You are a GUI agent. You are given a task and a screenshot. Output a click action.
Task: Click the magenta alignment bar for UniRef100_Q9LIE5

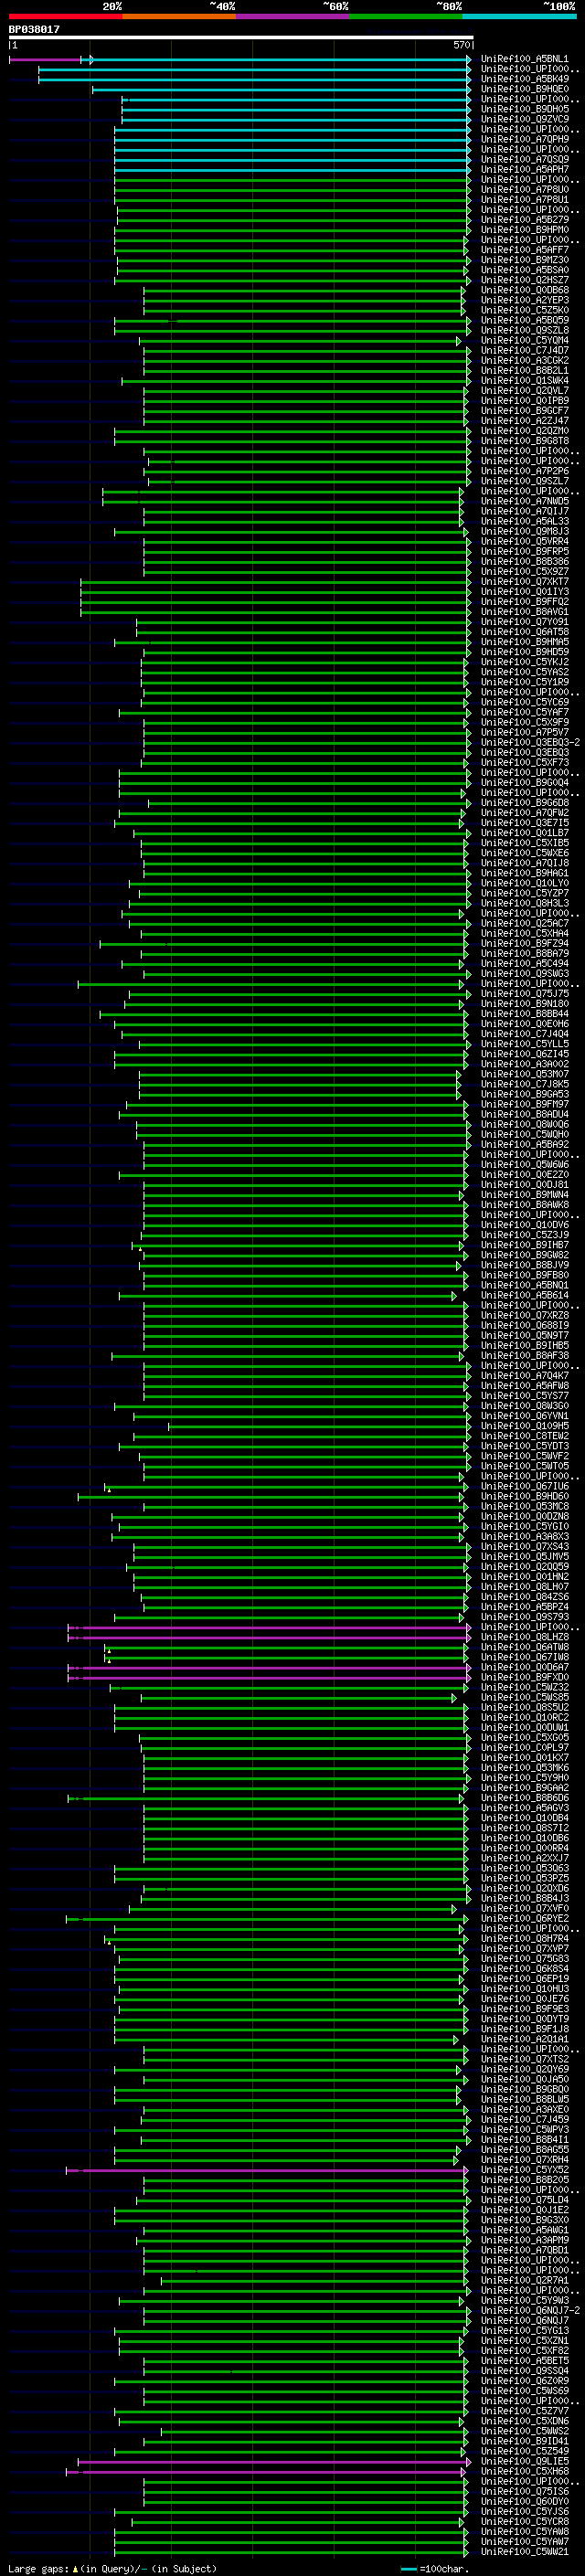tap(272, 2462)
